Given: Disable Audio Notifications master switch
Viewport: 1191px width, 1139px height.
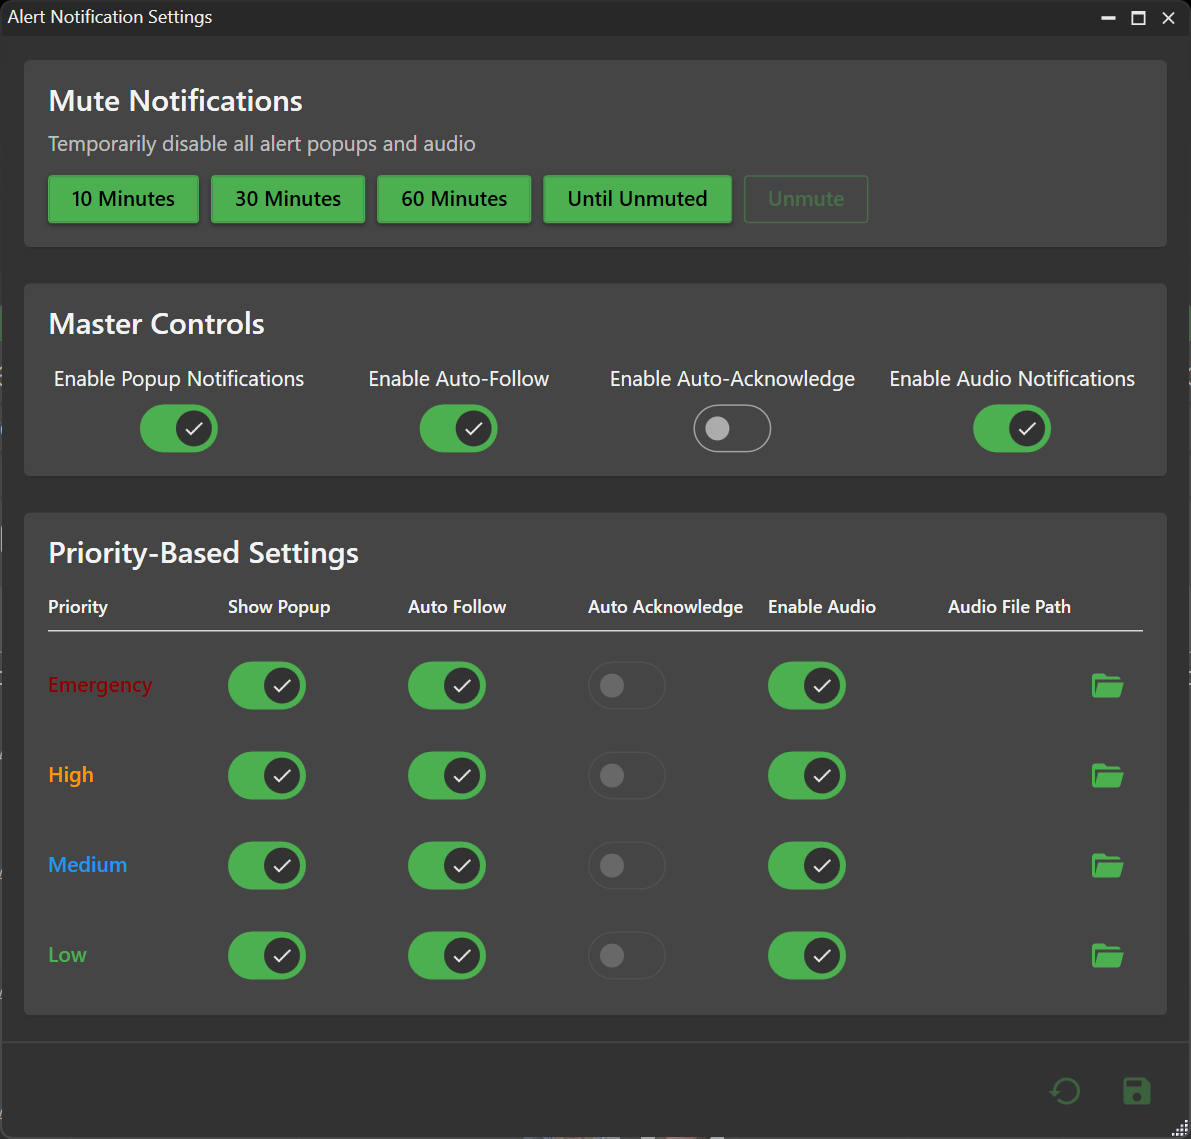Looking at the screenshot, I should (x=1012, y=428).
